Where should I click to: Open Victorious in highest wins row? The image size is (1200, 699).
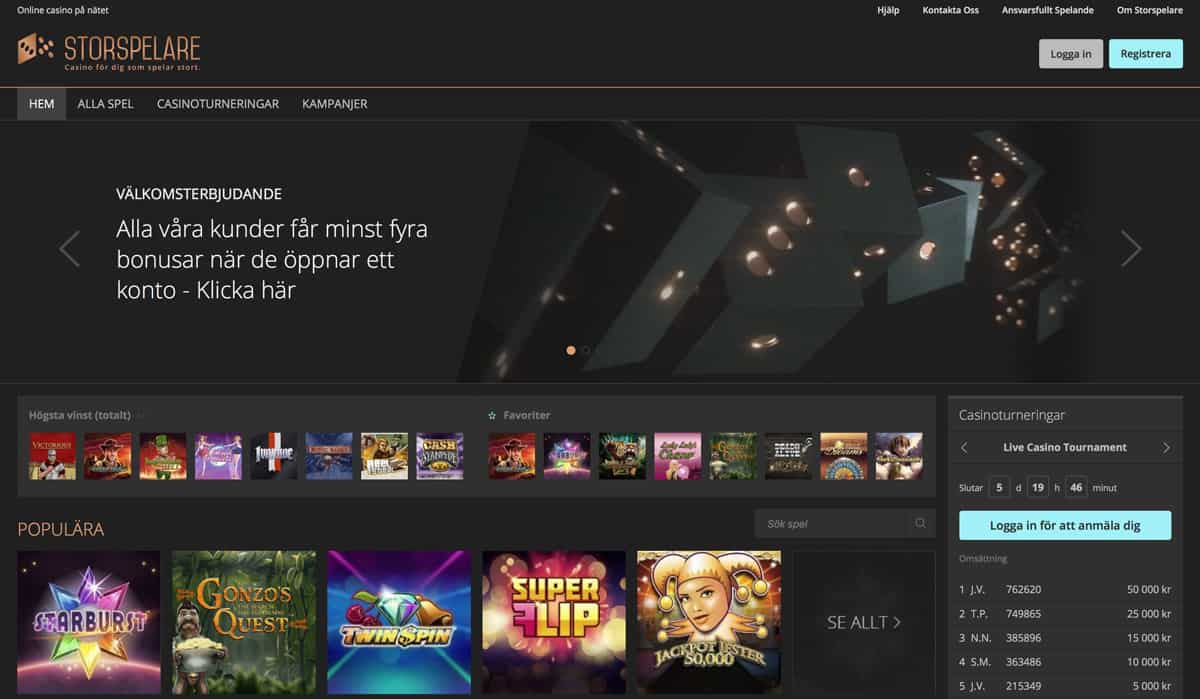tap(52, 456)
